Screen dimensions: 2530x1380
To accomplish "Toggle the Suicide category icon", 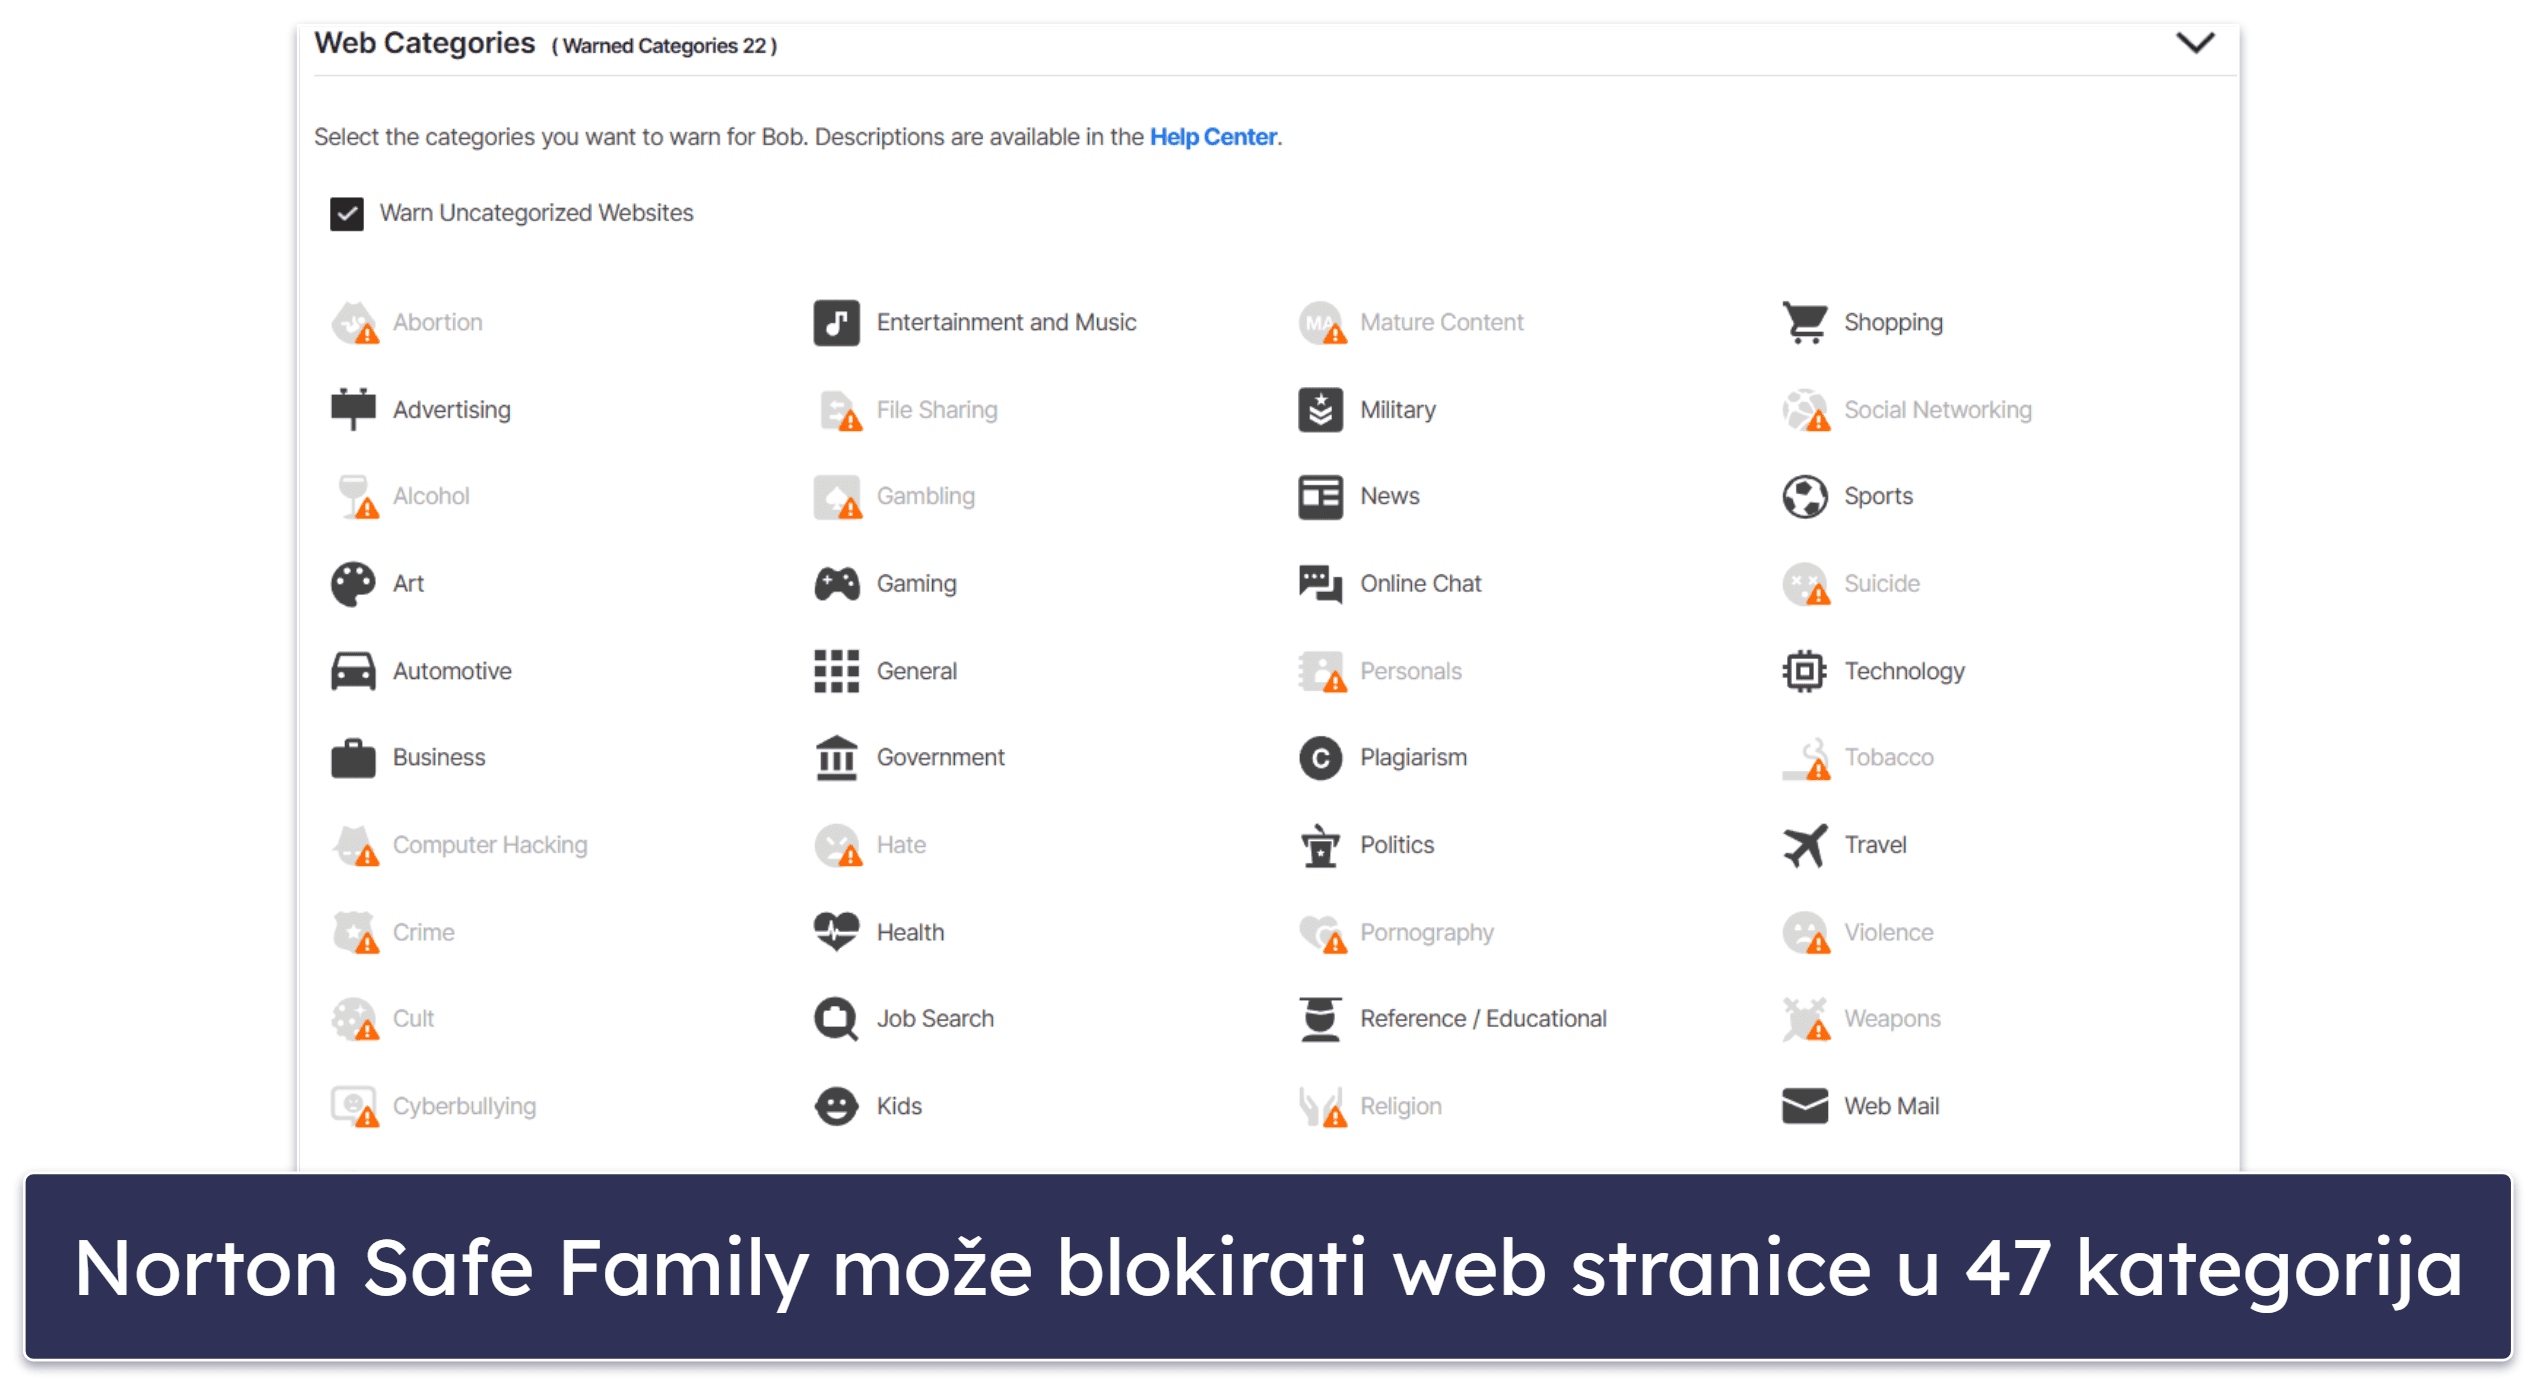I will click(x=1806, y=584).
